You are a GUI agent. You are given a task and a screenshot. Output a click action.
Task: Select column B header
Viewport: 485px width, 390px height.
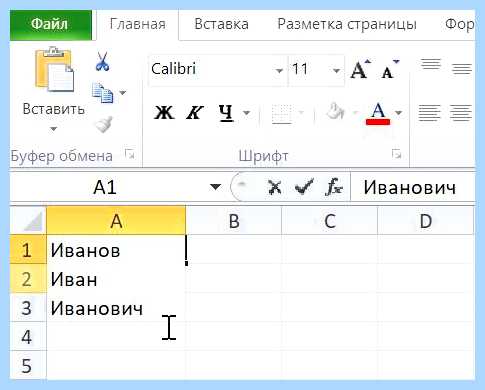(x=234, y=220)
